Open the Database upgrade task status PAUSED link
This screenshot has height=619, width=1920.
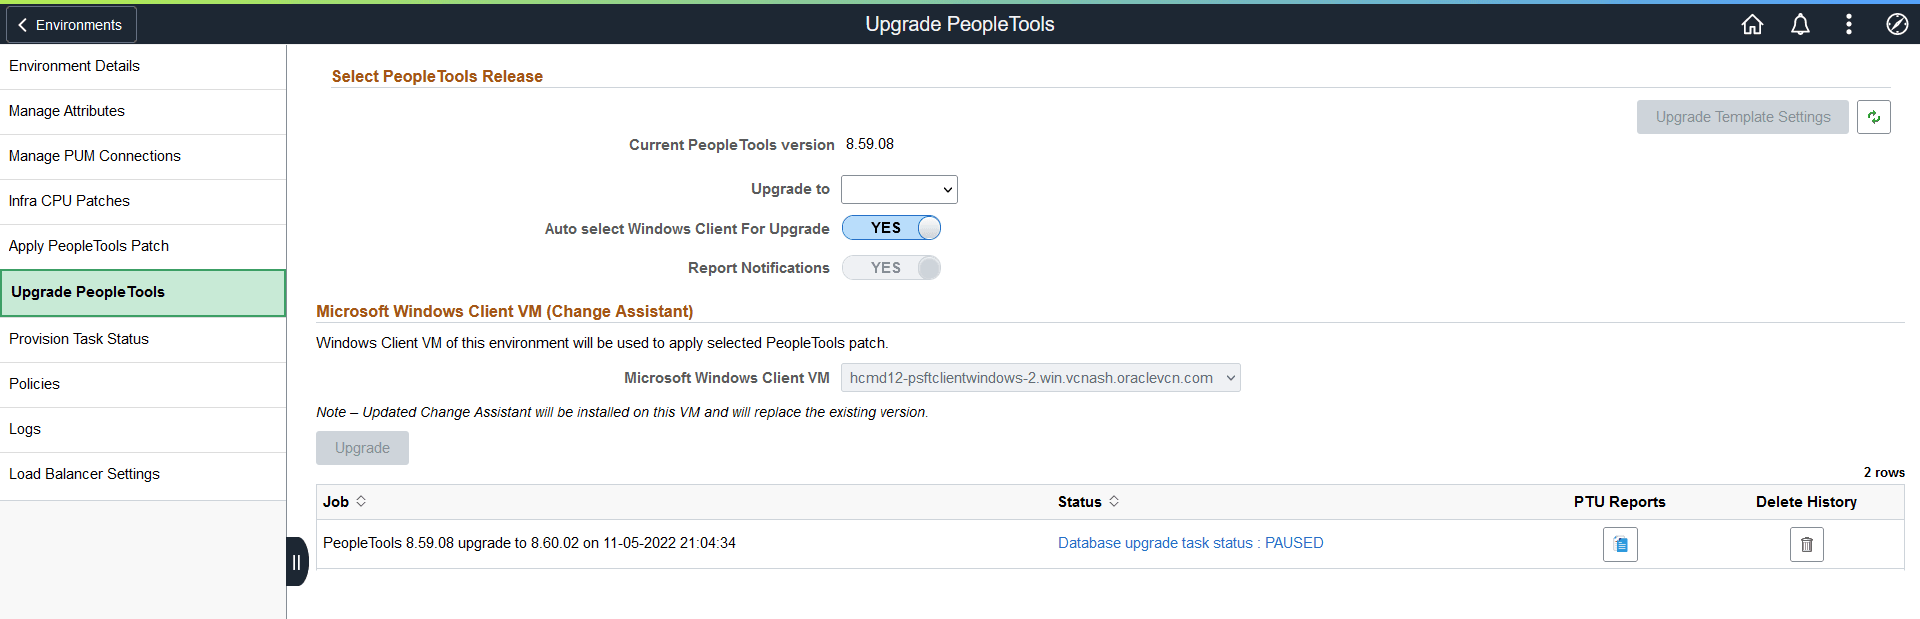[1190, 542]
